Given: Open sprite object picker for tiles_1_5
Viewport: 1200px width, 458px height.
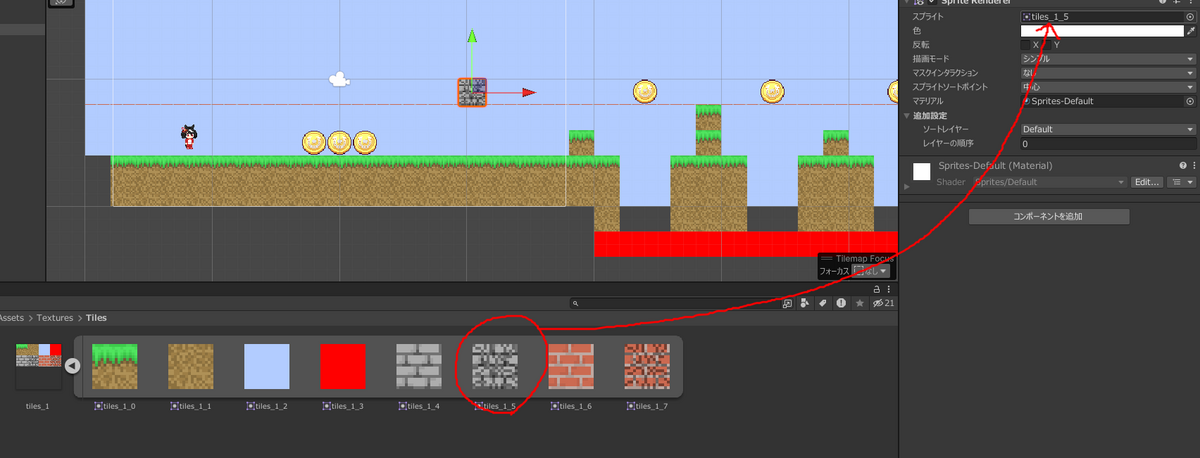Looking at the screenshot, I should point(1190,17).
